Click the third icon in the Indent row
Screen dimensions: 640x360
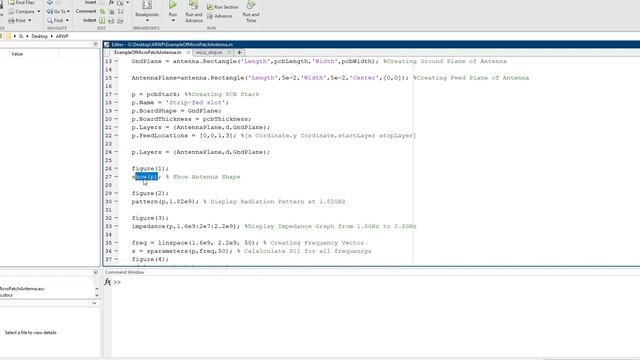pyautogui.click(x=120, y=20)
